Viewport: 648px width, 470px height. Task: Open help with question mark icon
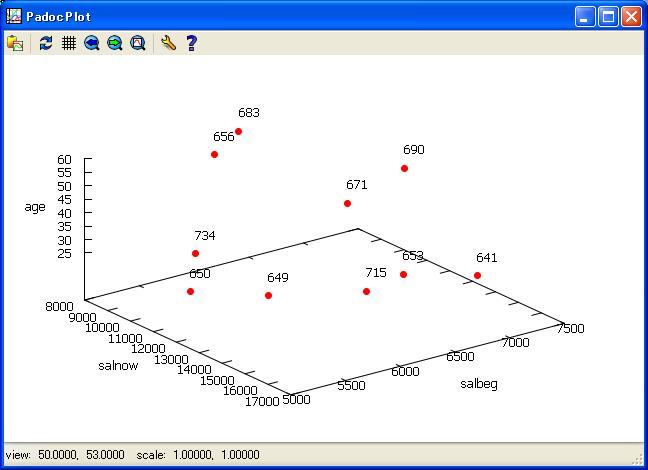click(x=191, y=43)
